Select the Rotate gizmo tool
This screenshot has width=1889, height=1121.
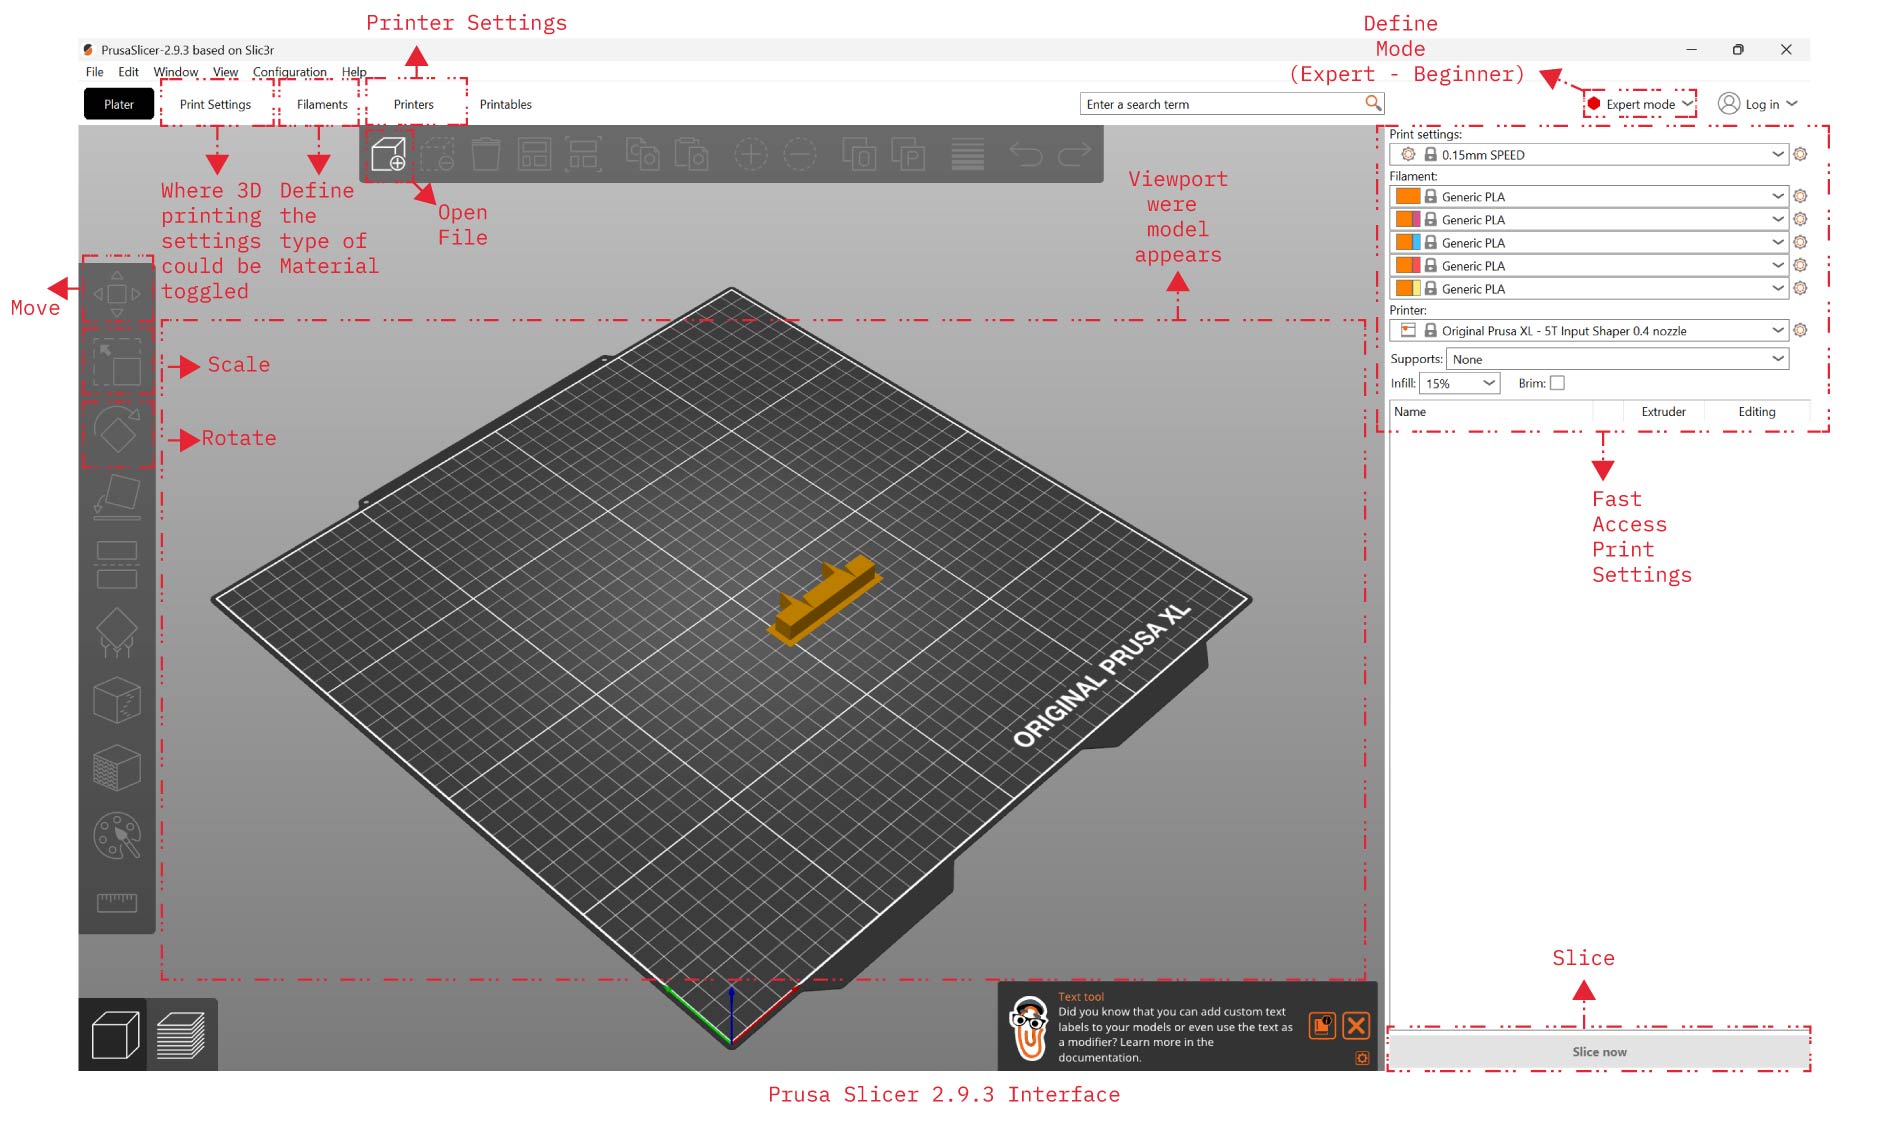117,432
